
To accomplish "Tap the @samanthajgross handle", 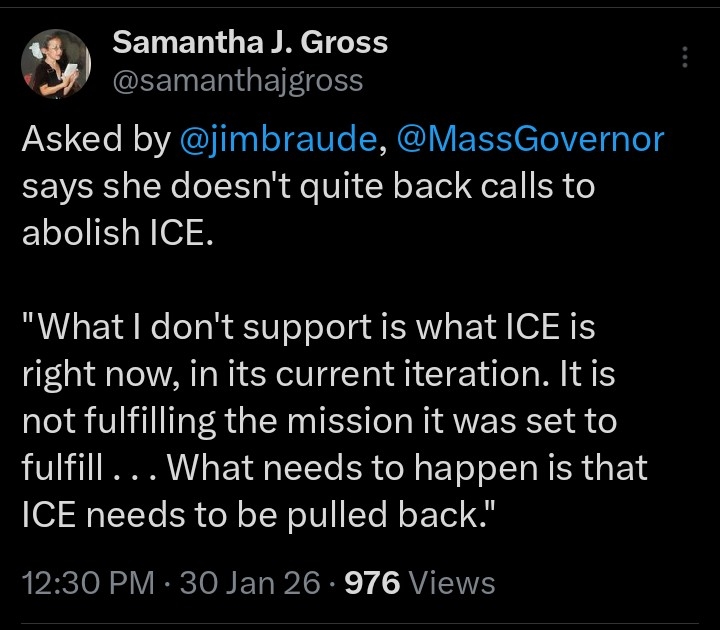I will point(238,81).
